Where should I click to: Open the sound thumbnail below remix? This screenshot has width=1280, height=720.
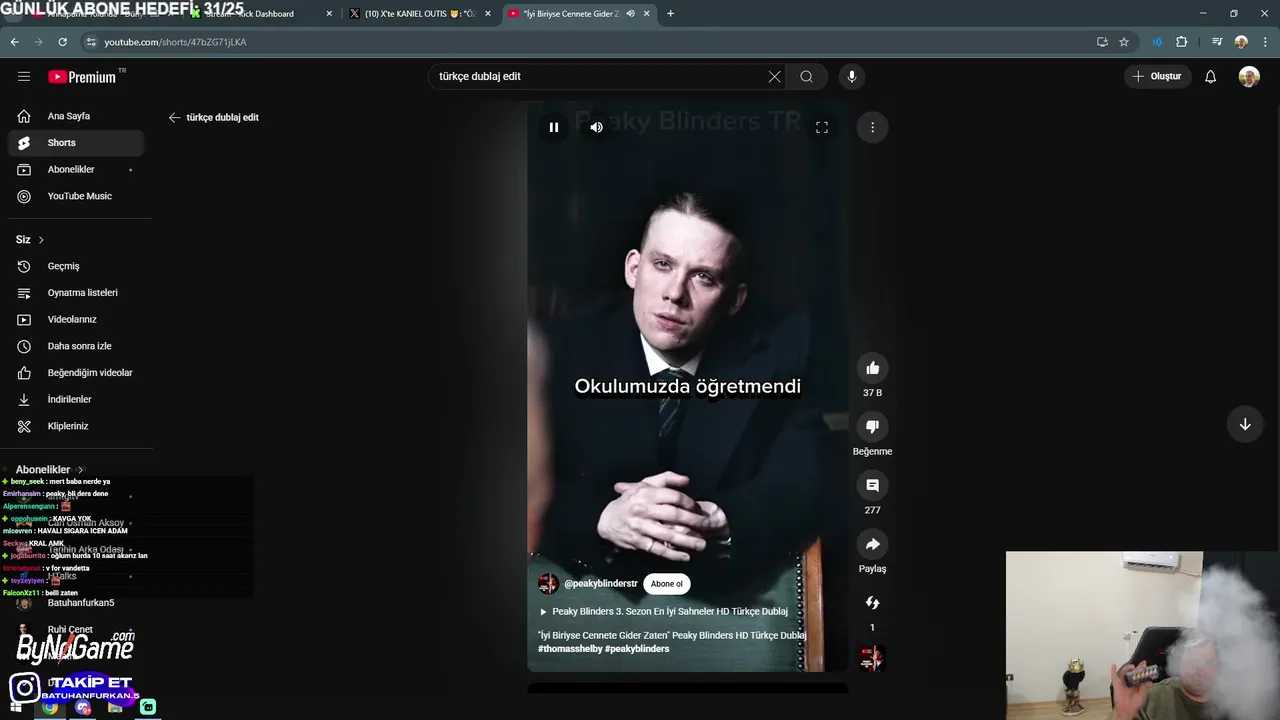[x=872, y=657]
